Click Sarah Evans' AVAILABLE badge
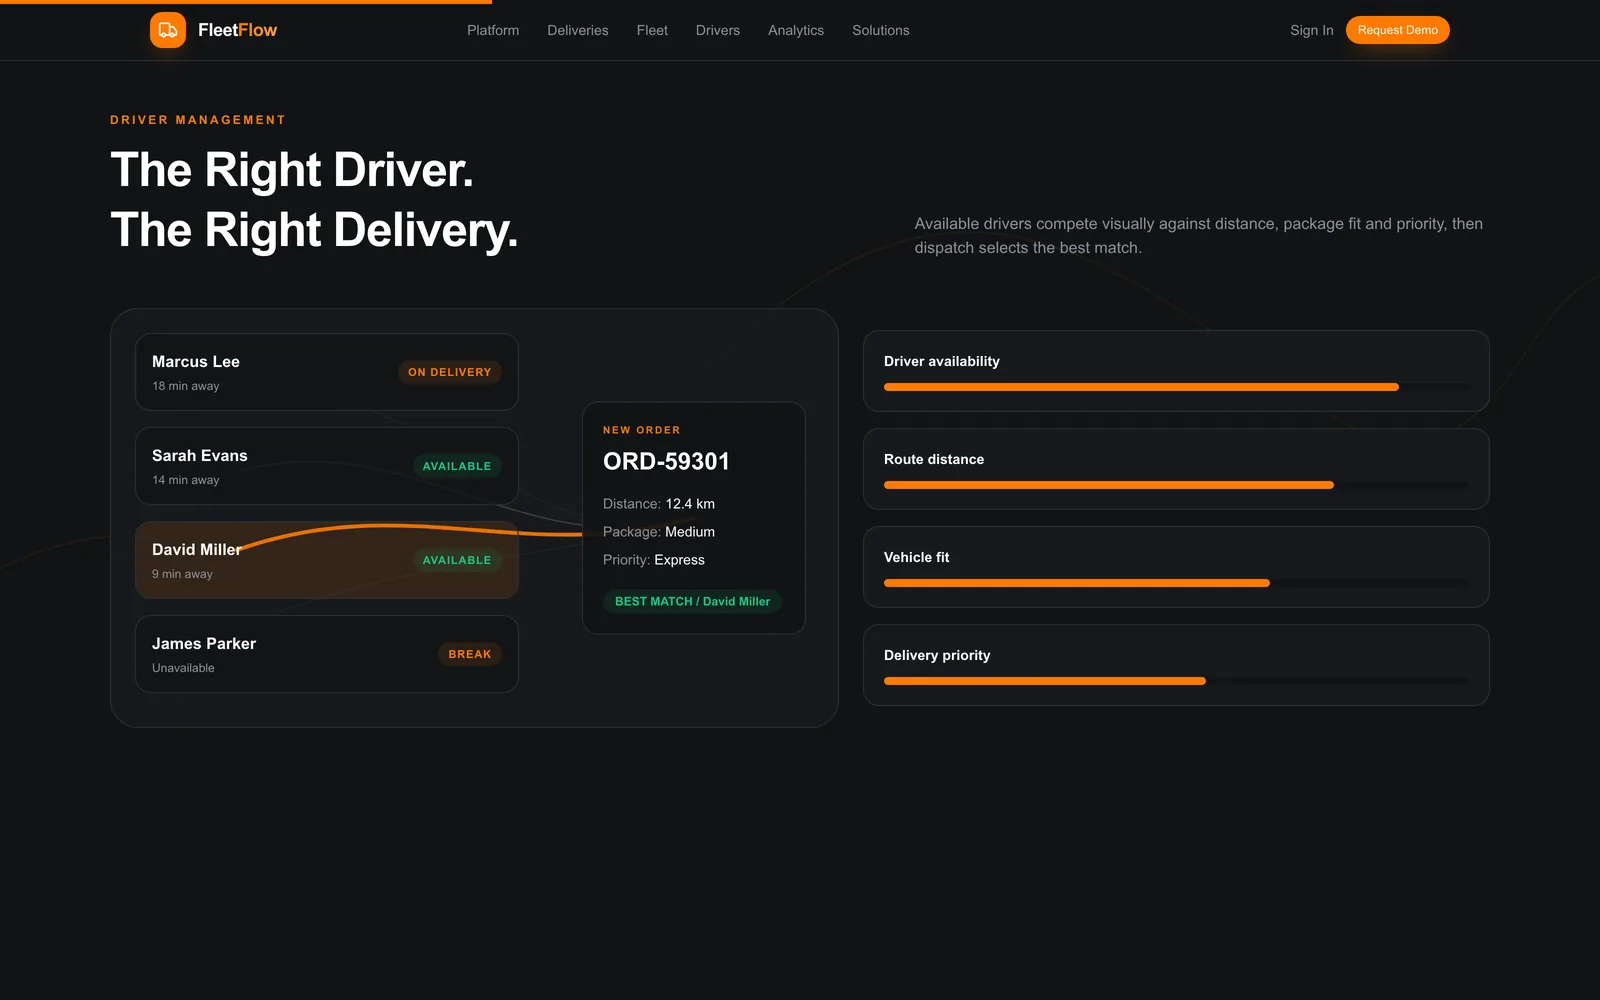The image size is (1600, 1000). click(457, 466)
